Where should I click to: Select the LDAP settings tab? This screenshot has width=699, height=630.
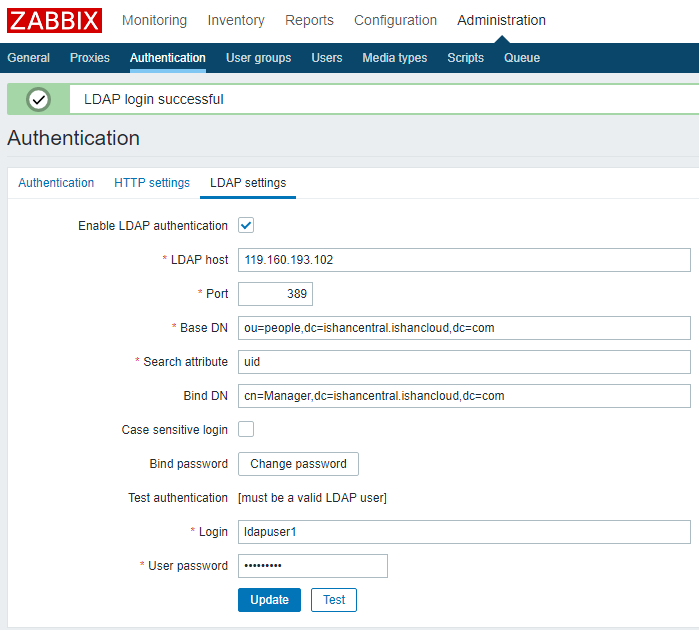(x=248, y=183)
